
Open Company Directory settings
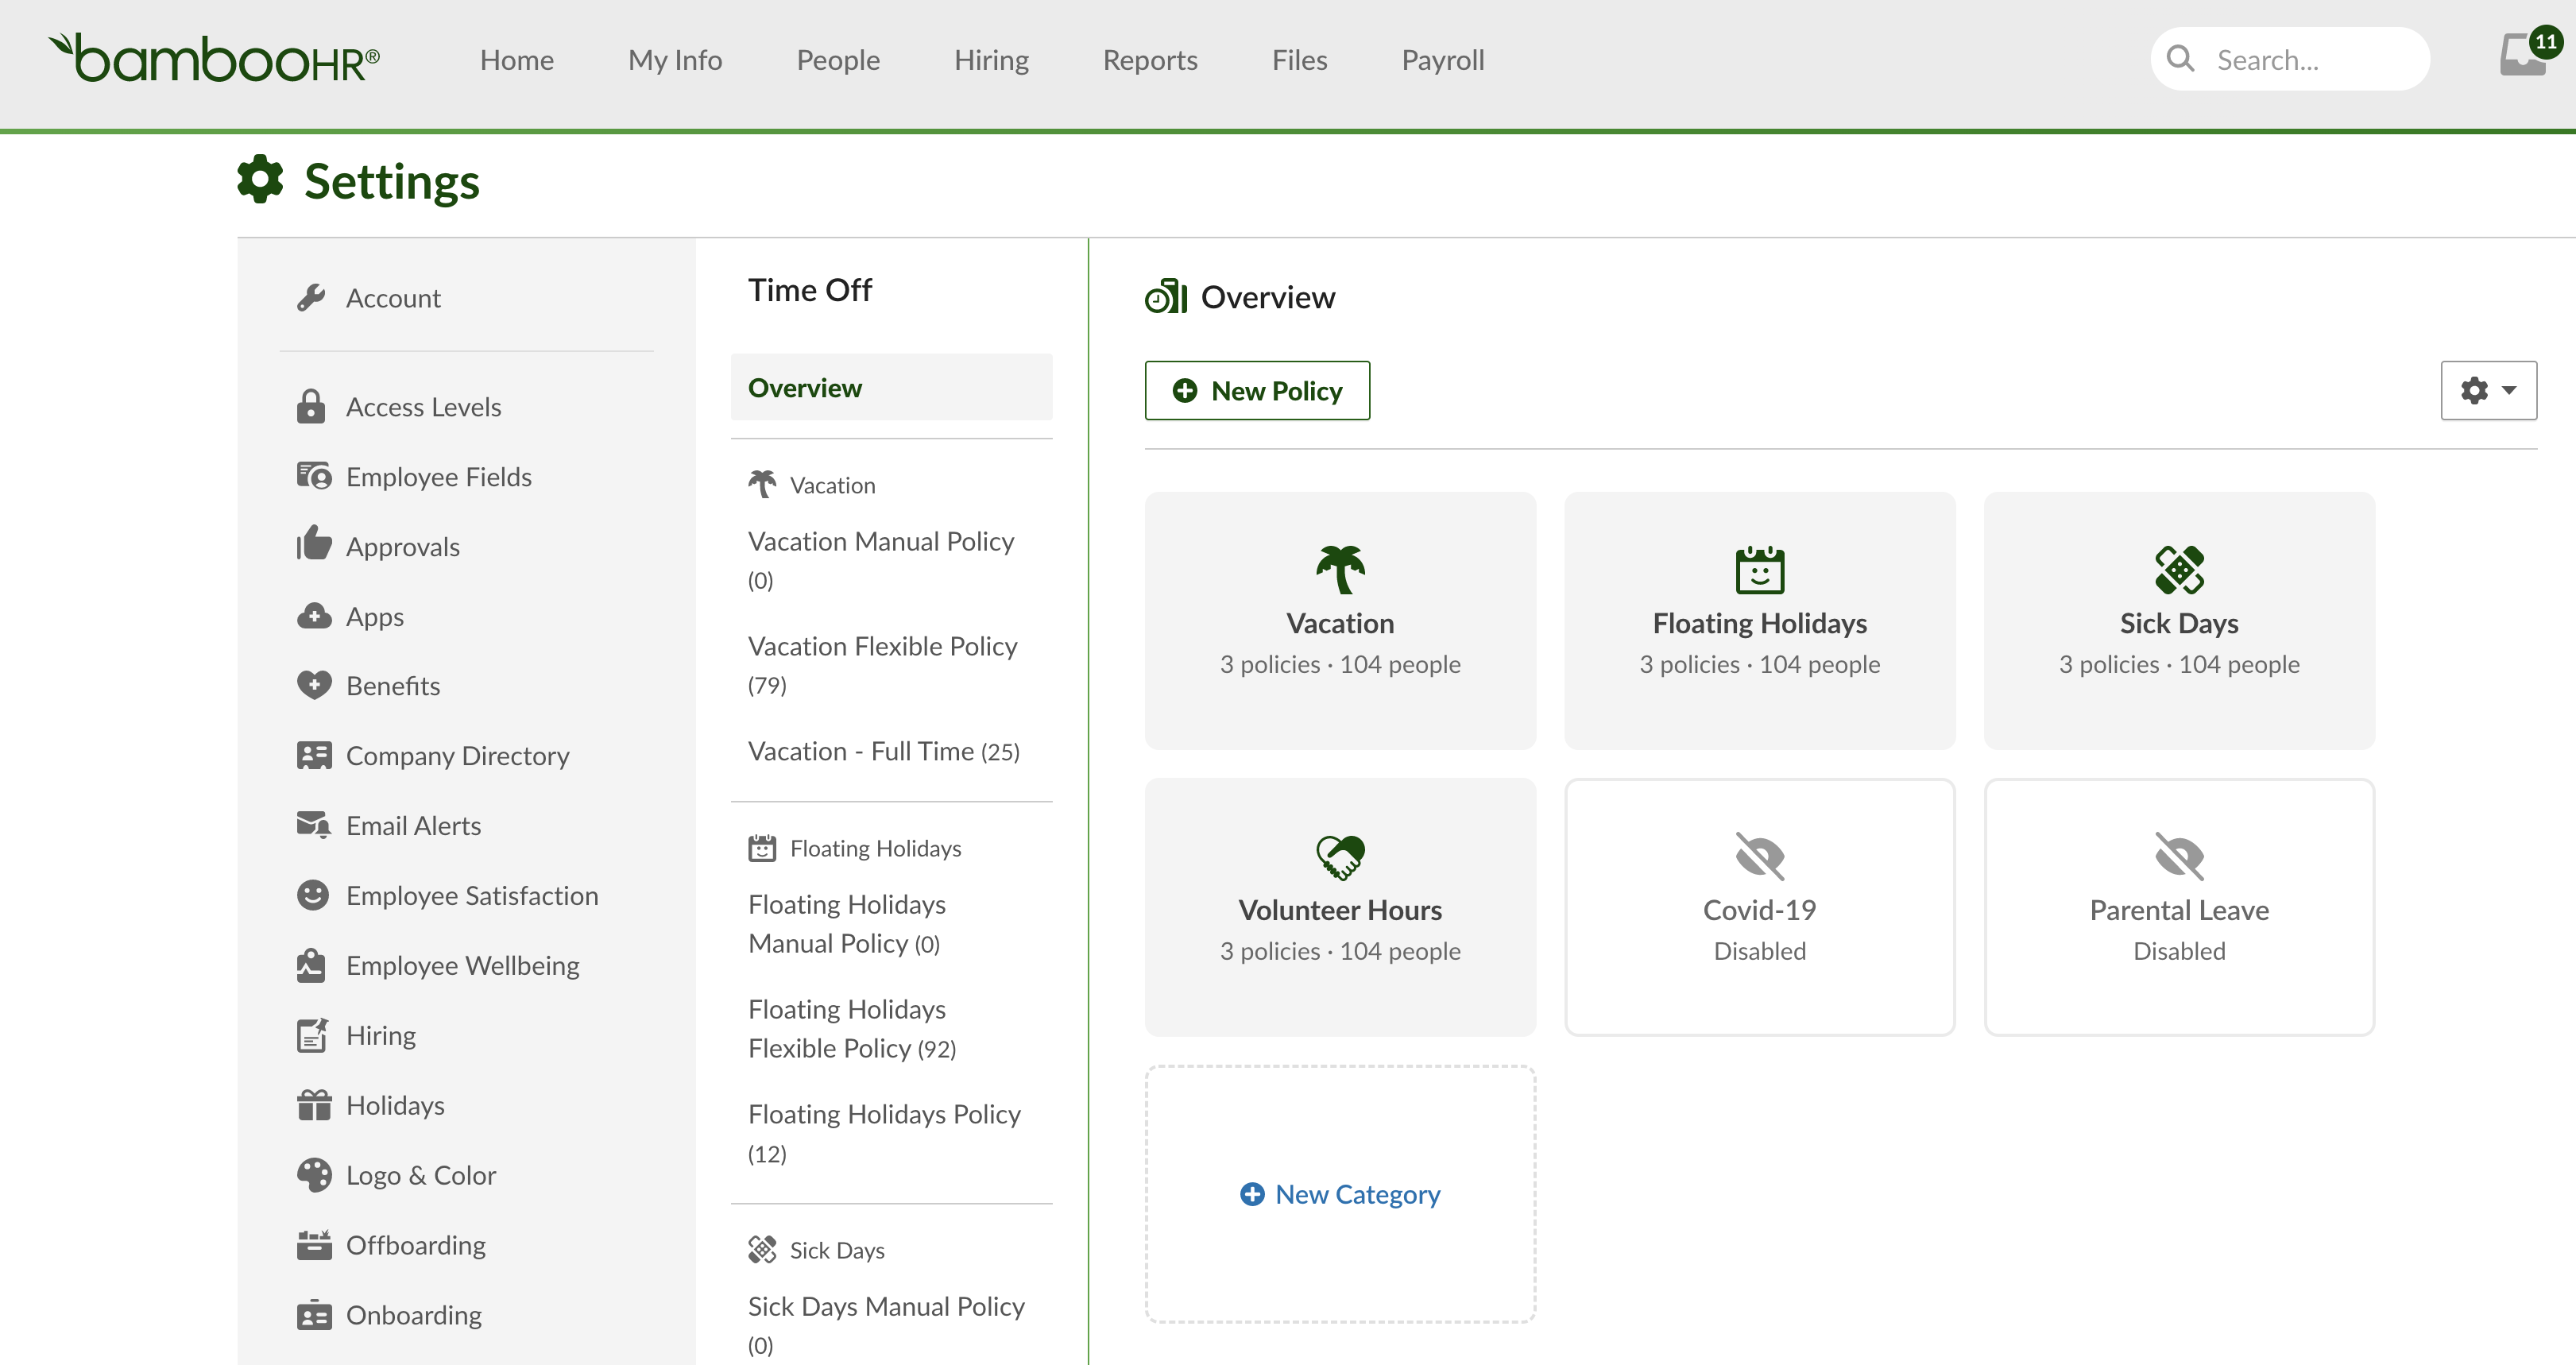click(x=457, y=756)
